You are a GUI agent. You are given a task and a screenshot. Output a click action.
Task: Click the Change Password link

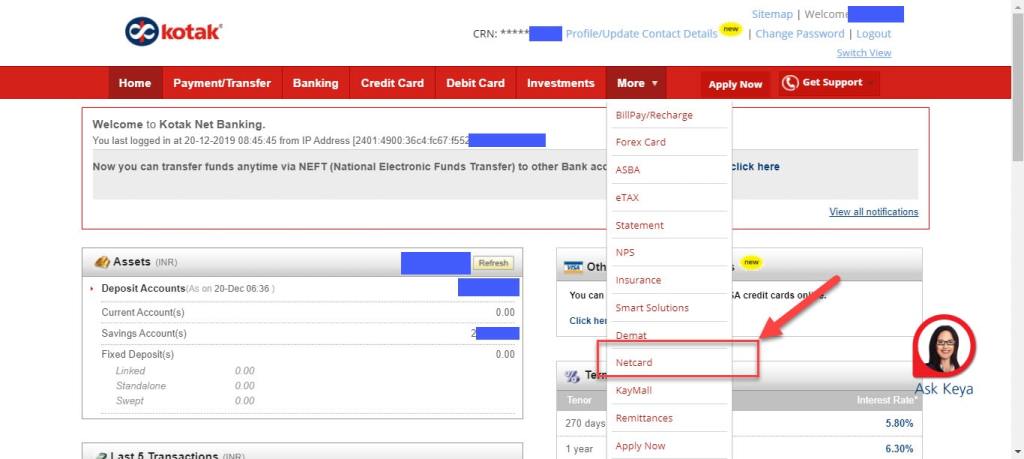click(x=800, y=34)
